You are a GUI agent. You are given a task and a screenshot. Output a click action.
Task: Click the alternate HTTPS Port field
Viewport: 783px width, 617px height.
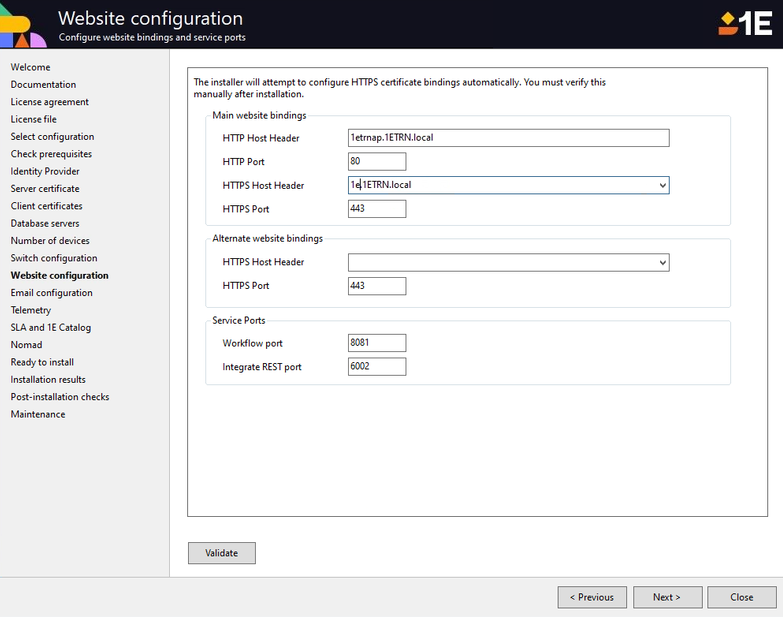[377, 286]
